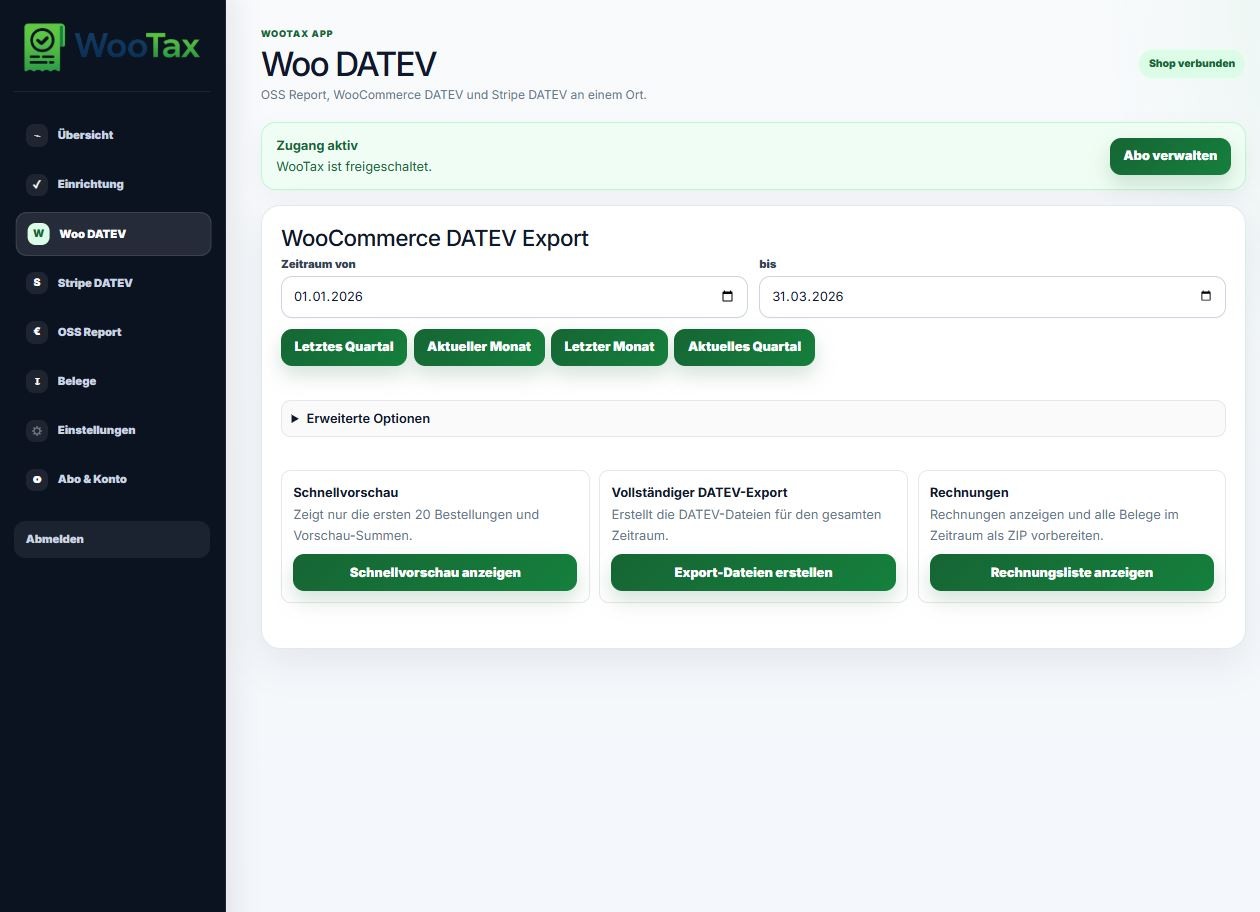The image size is (1260, 912).
Task: Click the Einstellungen gear icon
Action: 37,430
